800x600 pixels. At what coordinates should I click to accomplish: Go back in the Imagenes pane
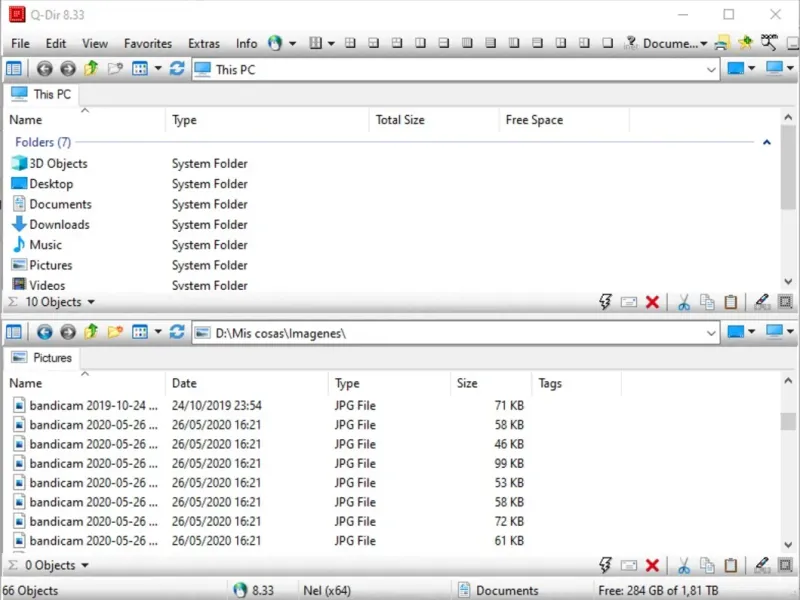coord(44,332)
